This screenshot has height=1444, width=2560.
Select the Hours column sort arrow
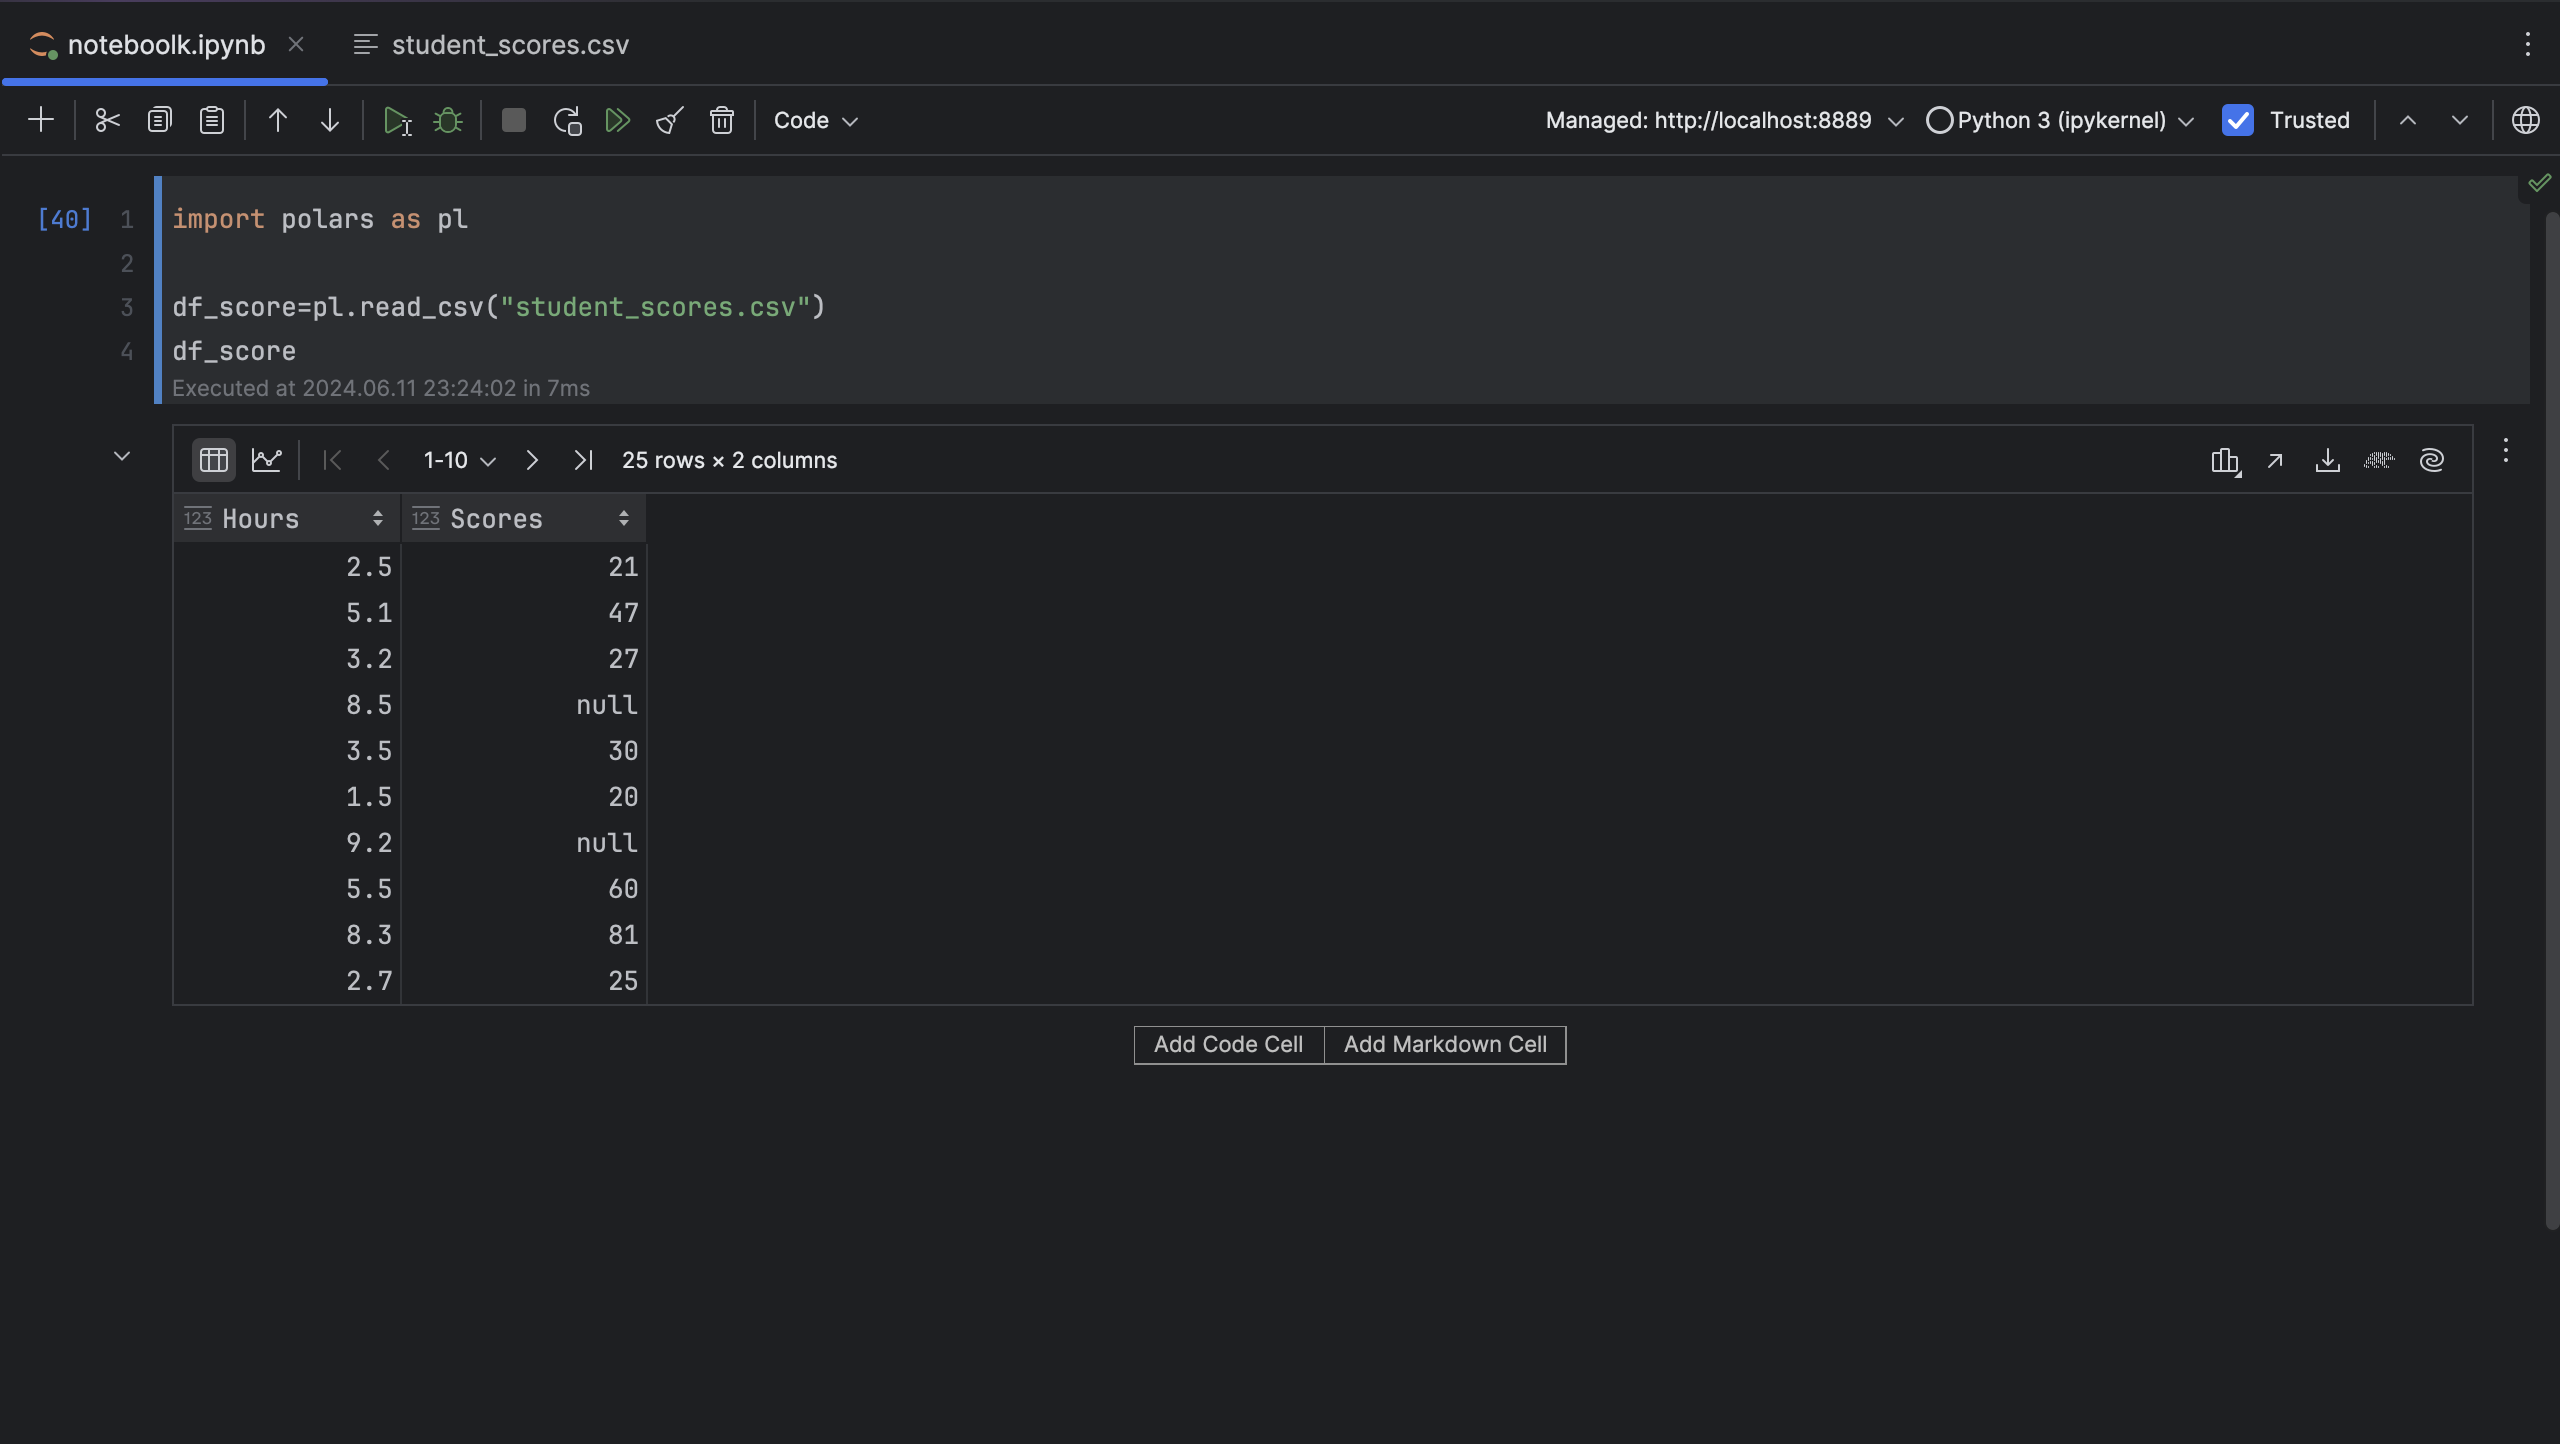click(375, 517)
